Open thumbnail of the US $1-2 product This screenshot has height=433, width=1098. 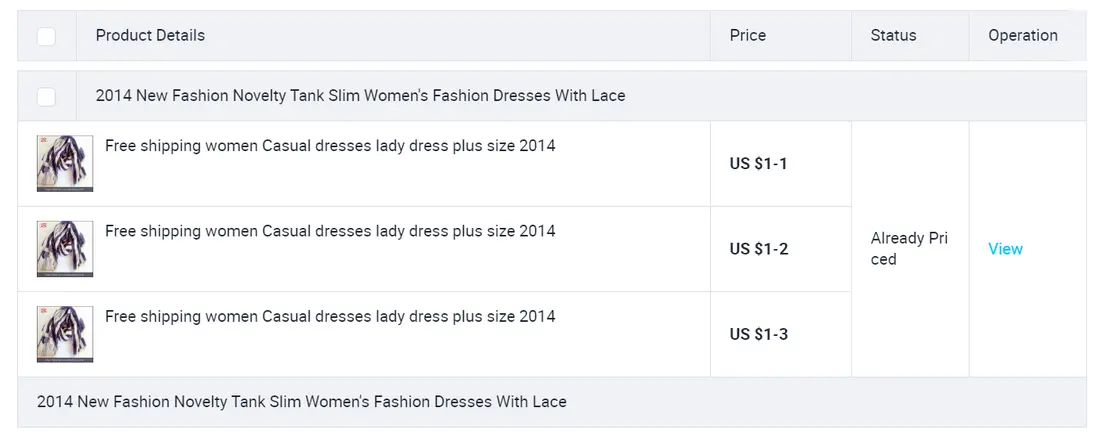click(65, 249)
